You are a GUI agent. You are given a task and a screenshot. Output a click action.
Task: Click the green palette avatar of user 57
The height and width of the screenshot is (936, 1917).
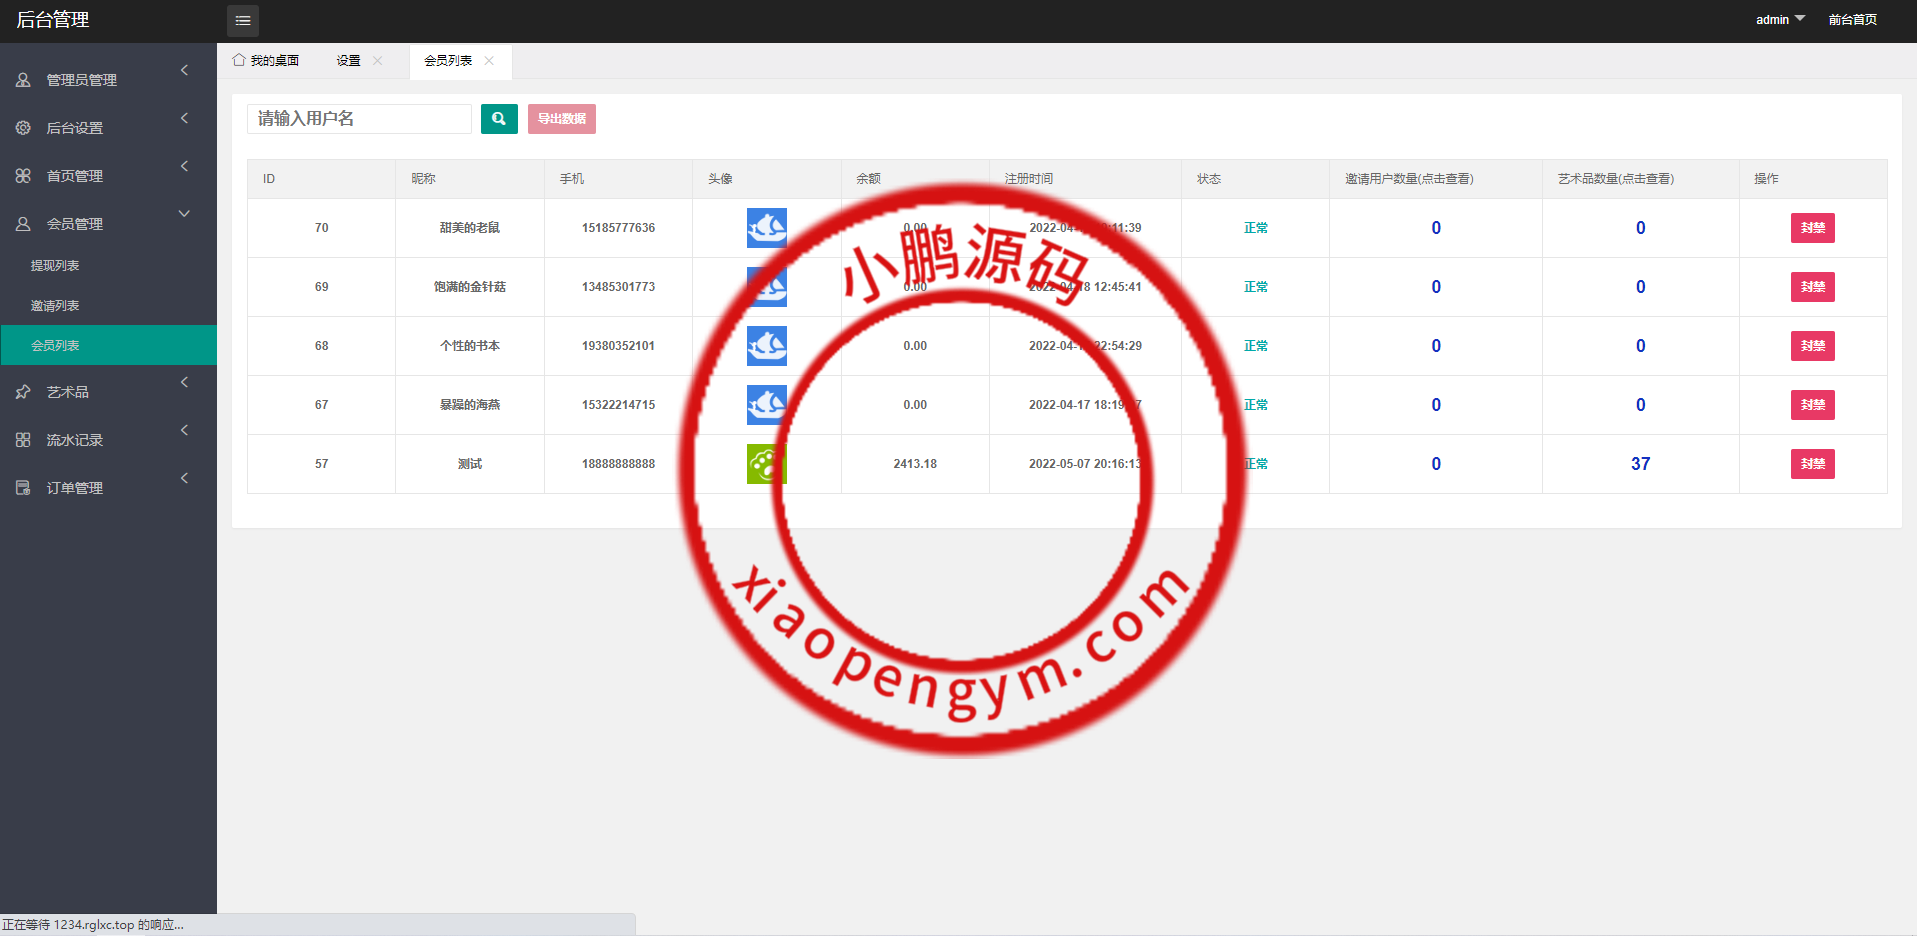766,464
